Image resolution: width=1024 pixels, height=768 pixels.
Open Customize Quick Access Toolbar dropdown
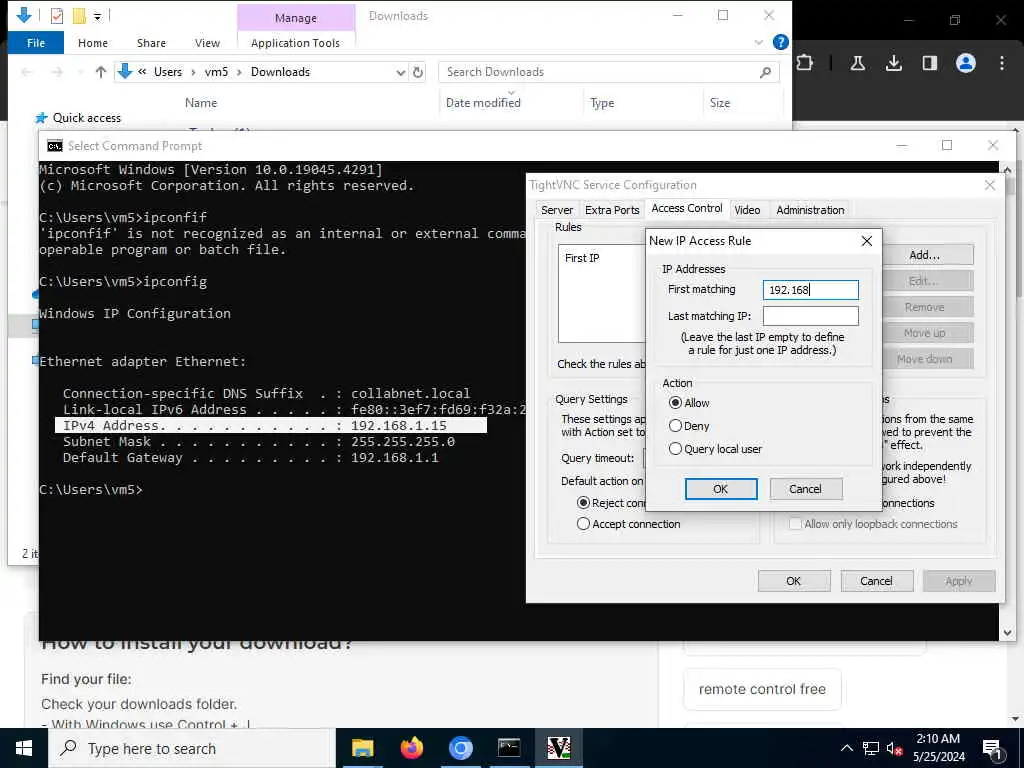[x=97, y=16]
